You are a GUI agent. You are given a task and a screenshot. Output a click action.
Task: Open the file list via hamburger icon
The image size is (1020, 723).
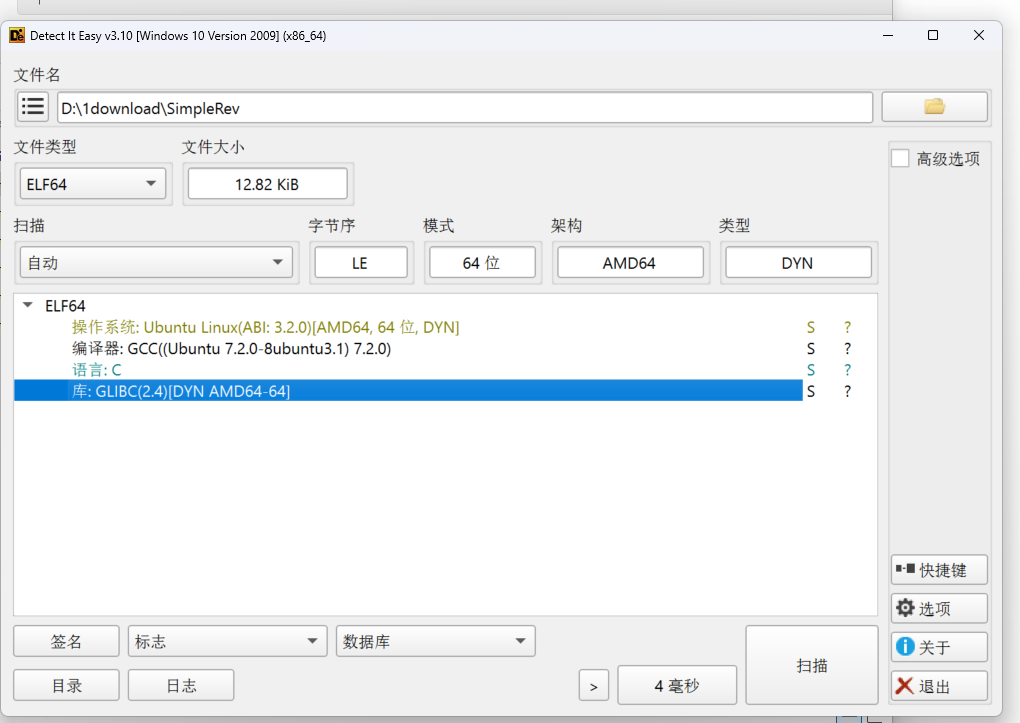click(x=32, y=106)
